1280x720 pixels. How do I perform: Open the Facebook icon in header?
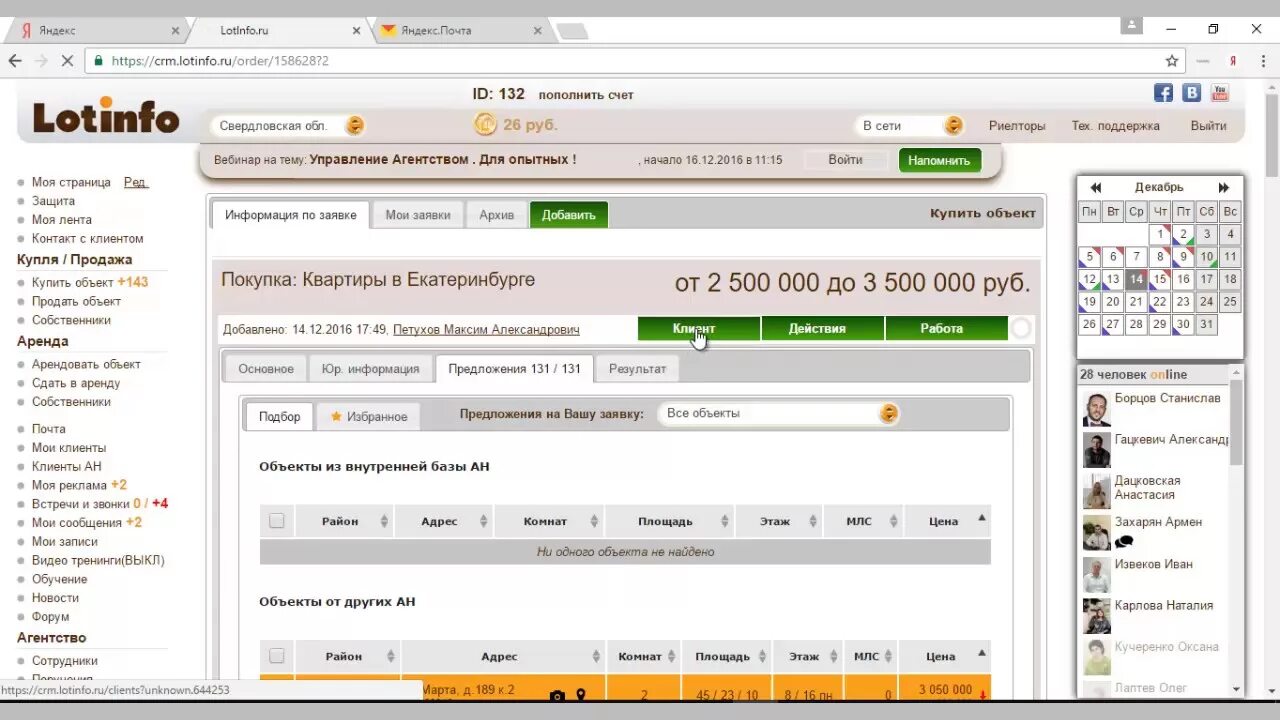pos(1163,93)
